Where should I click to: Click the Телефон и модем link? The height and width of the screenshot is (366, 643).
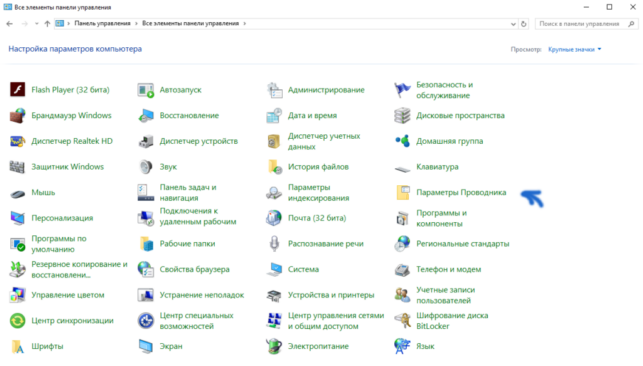point(449,269)
